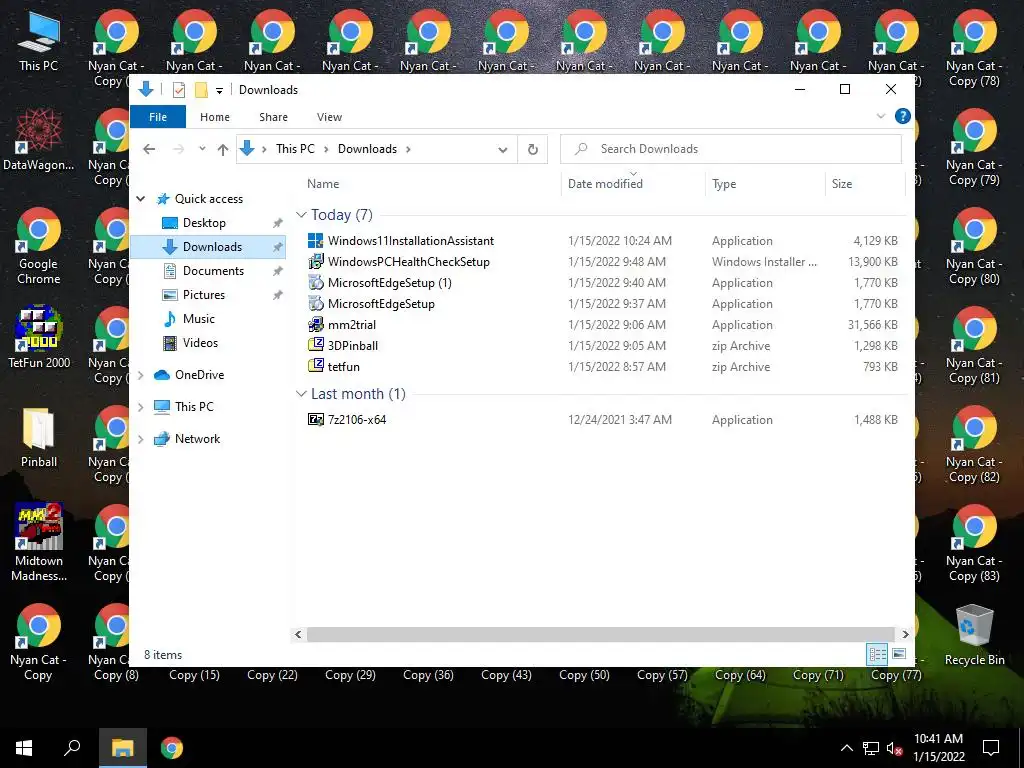Select Windows11InstallationAssistant file icon

pyautogui.click(x=315, y=241)
